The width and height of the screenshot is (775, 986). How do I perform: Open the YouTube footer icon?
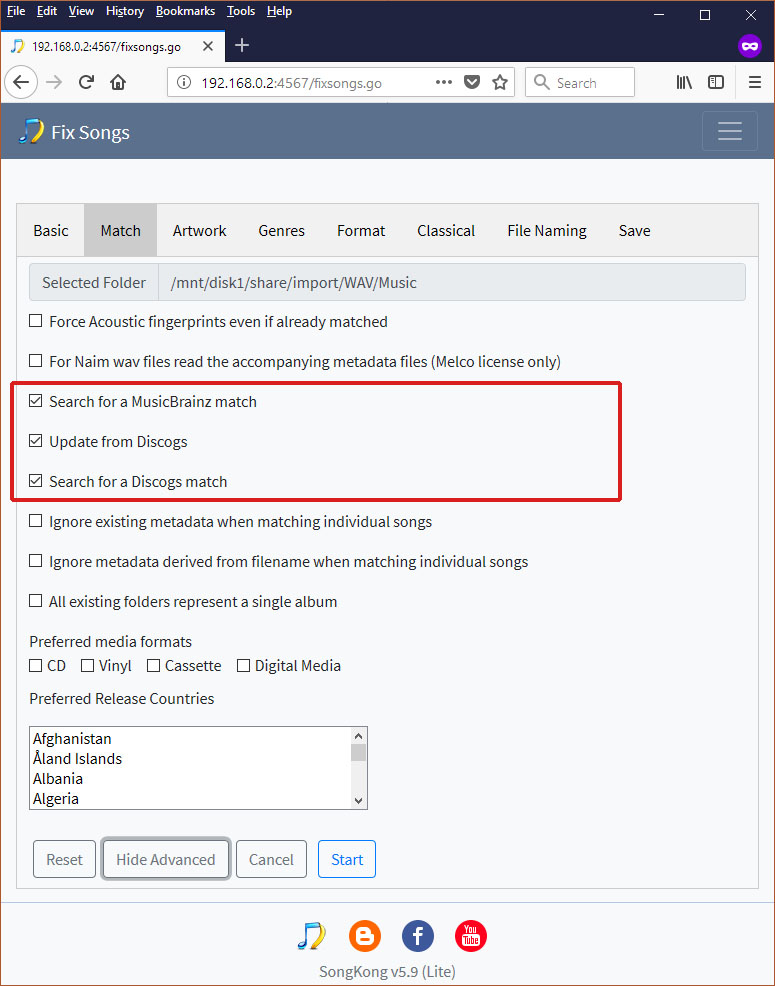tap(471, 936)
